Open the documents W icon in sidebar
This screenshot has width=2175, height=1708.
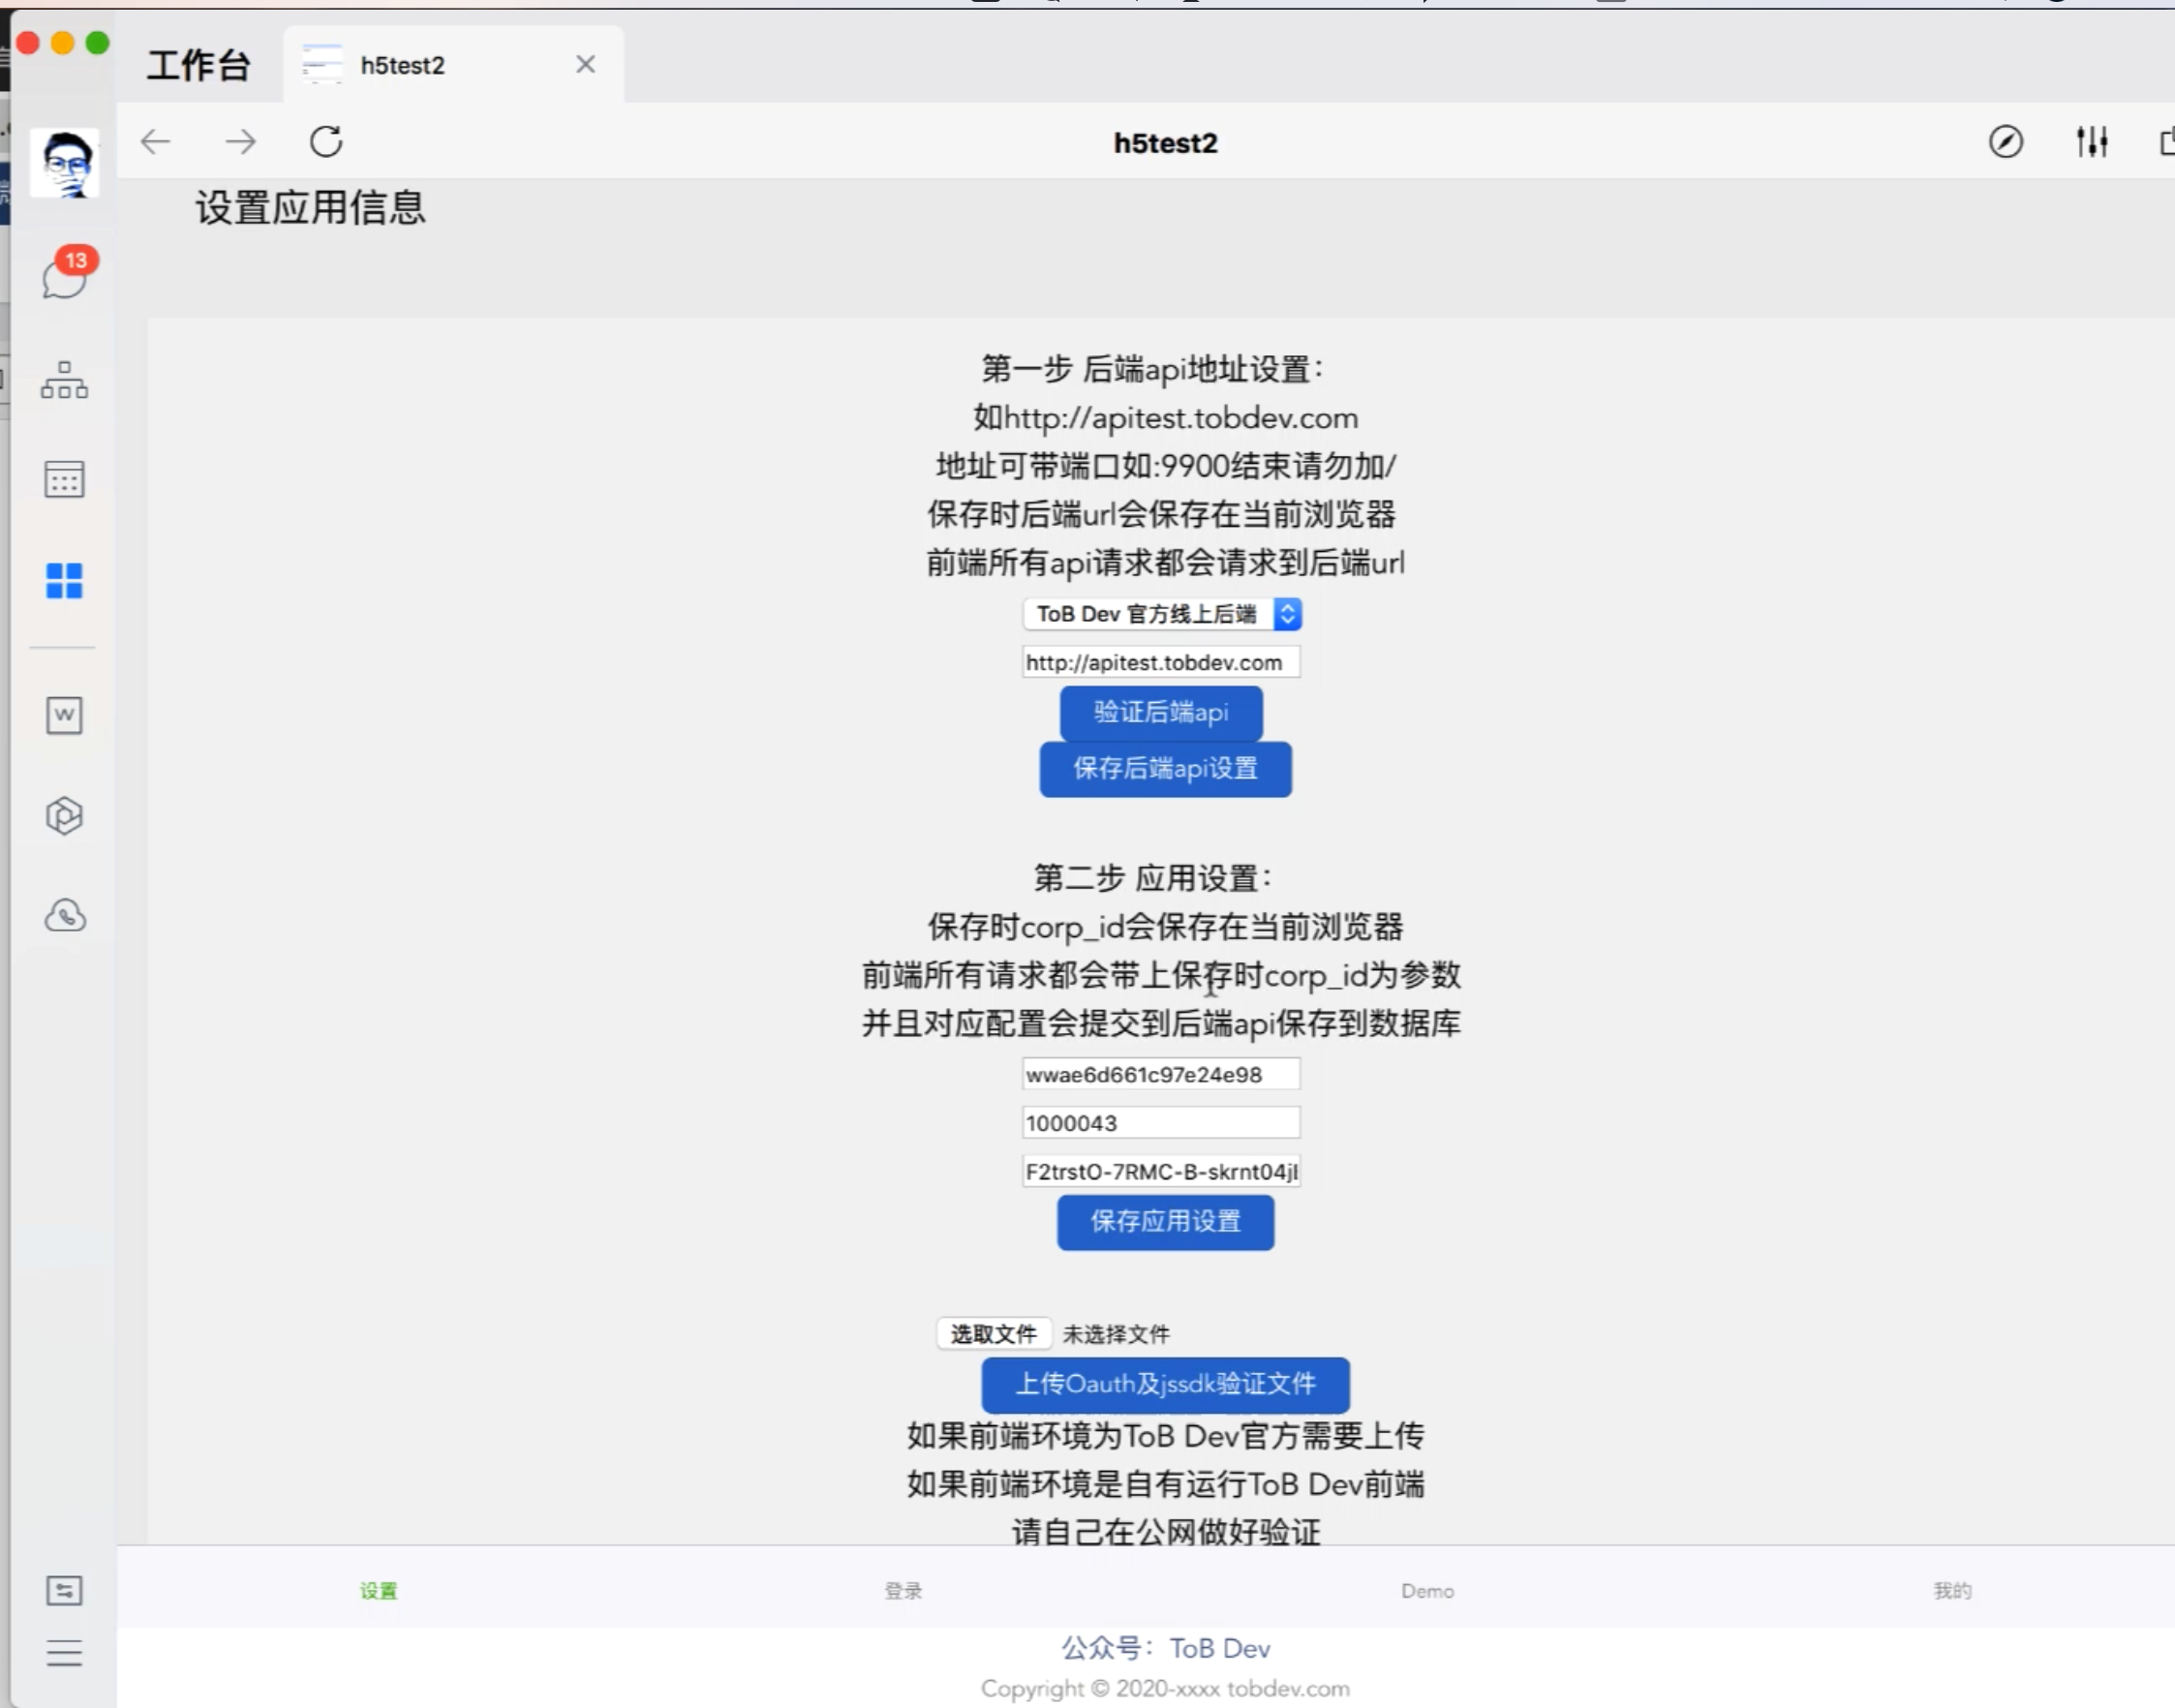tap(64, 715)
